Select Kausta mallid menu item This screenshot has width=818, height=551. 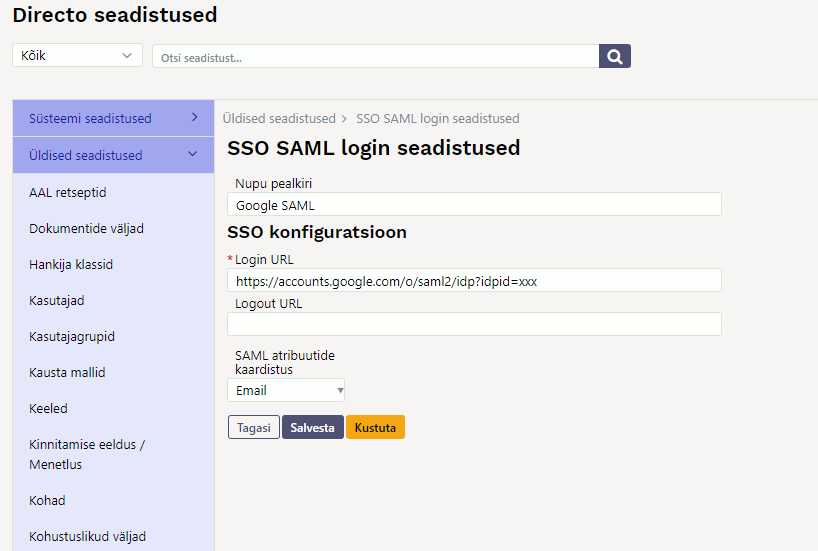[x=67, y=373]
